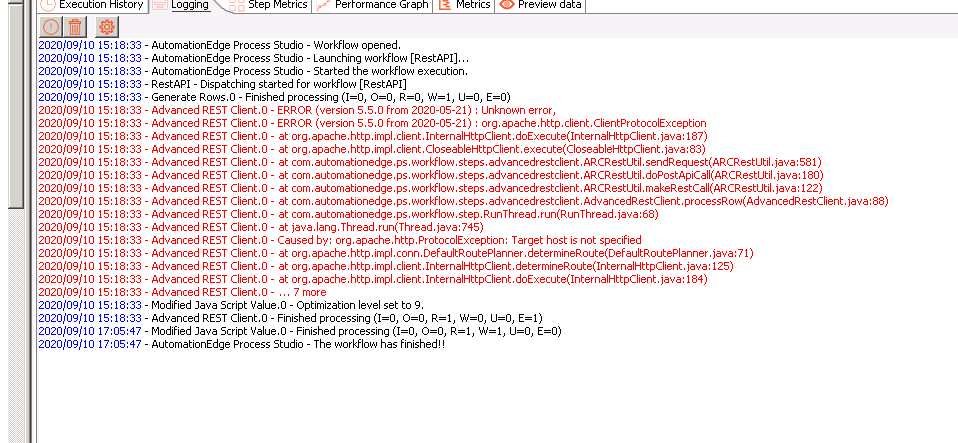The image size is (958, 443).
Task: Select the Generate Rows.0 Finished processing line
Action: [x=274, y=97]
